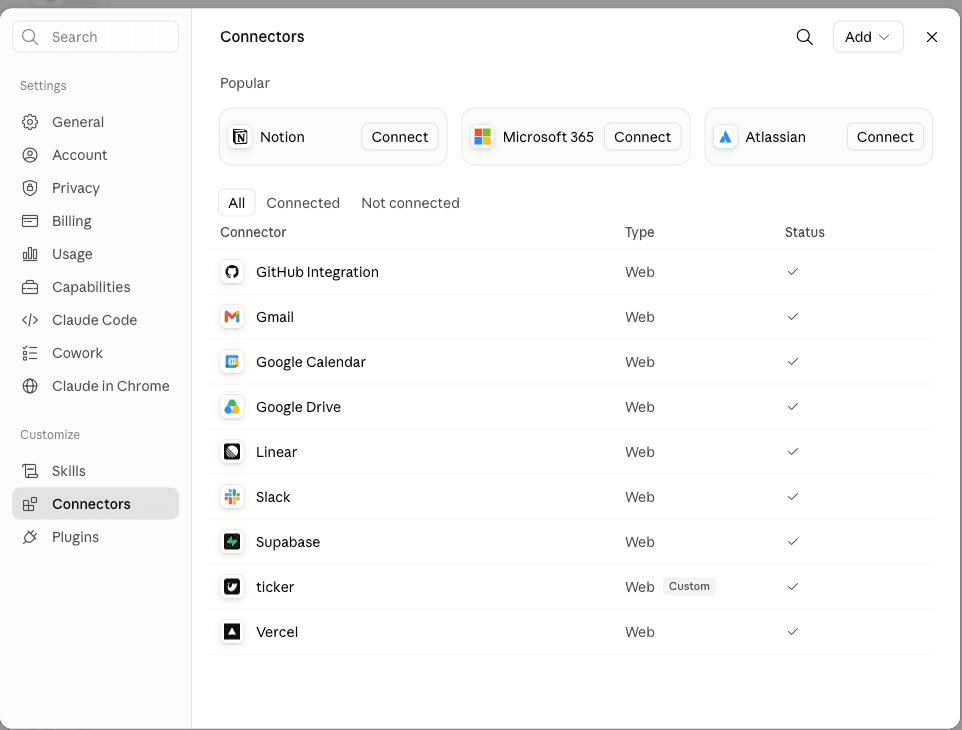Open the GitHub Integration row
This screenshot has width=962, height=730.
[x=571, y=272]
